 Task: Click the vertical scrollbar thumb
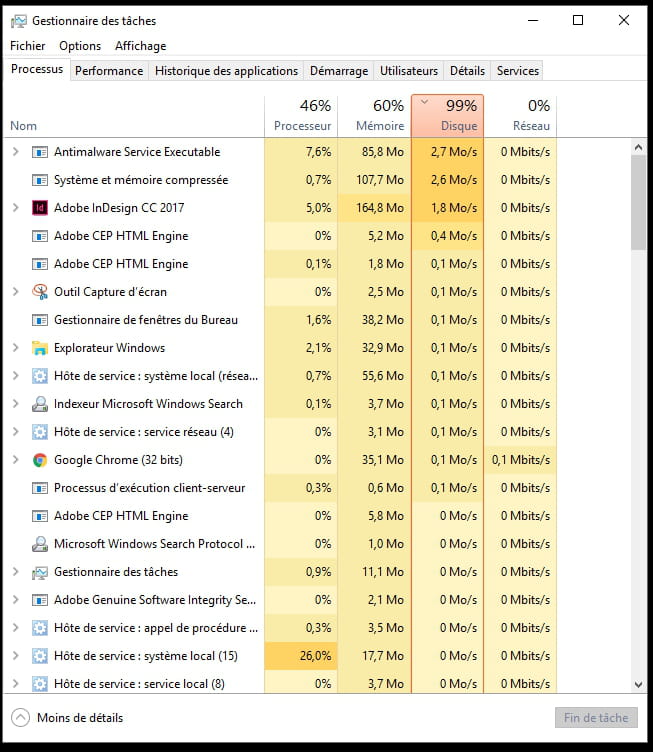(x=638, y=202)
